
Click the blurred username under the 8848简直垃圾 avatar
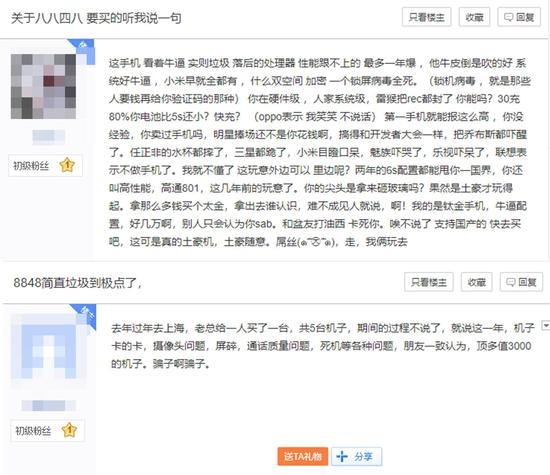tap(48, 405)
